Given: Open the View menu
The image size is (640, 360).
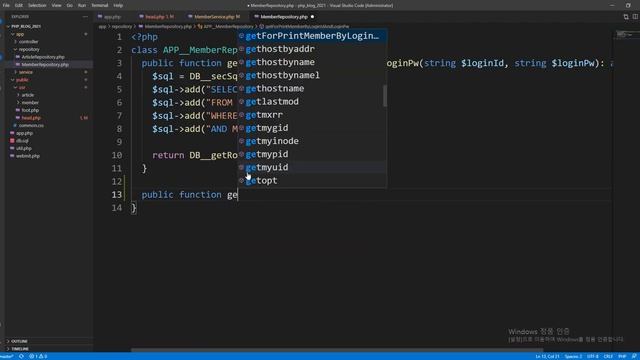Looking at the screenshot, I should [x=56, y=5].
